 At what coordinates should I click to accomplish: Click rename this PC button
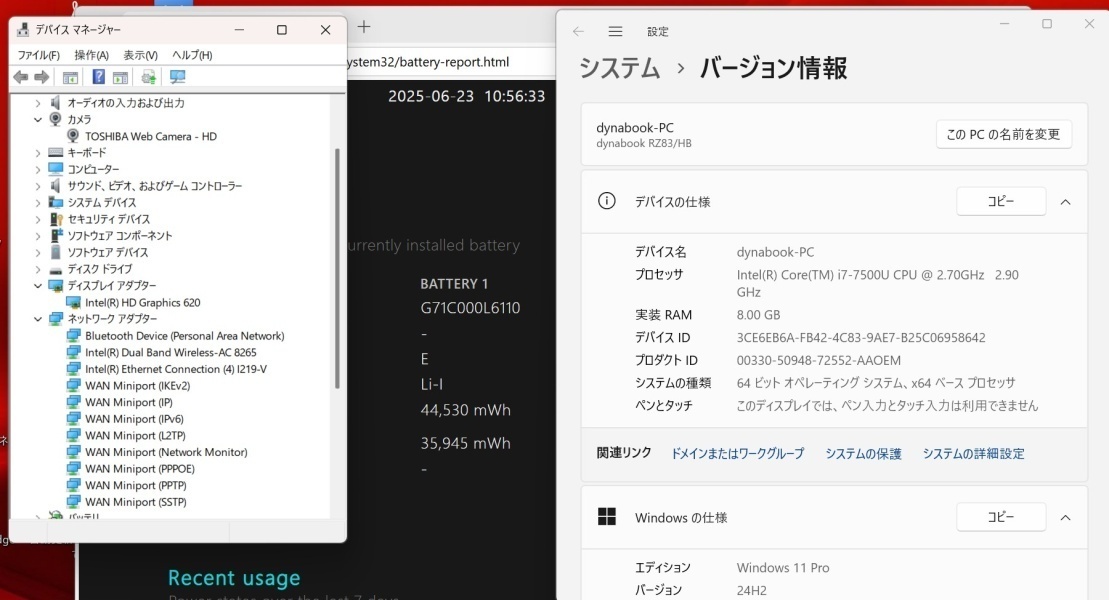(1003, 134)
